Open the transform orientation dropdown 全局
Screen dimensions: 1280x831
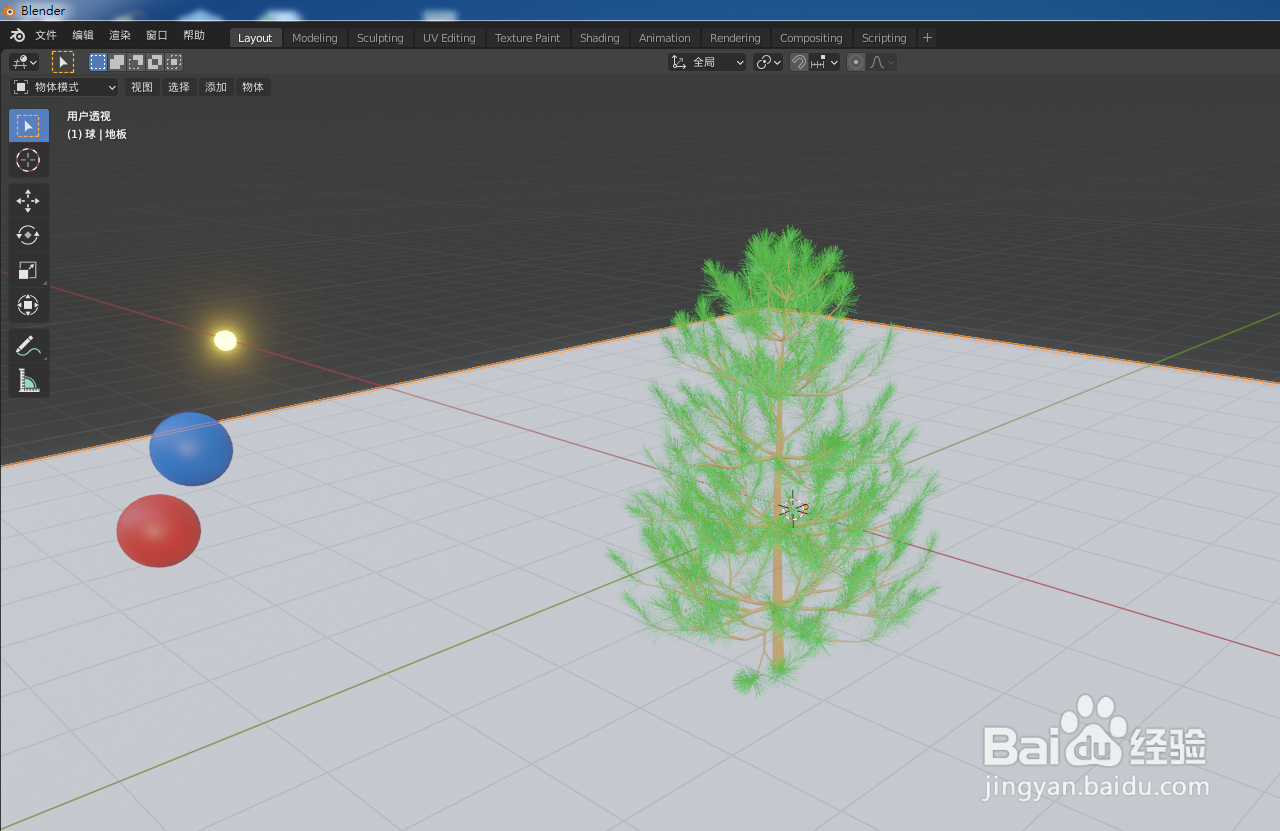tap(706, 61)
